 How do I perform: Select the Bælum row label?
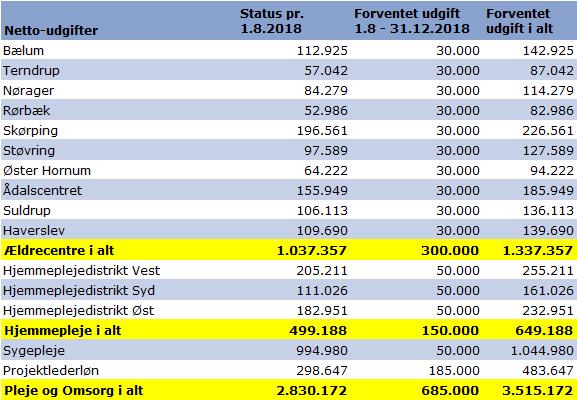tap(24, 50)
